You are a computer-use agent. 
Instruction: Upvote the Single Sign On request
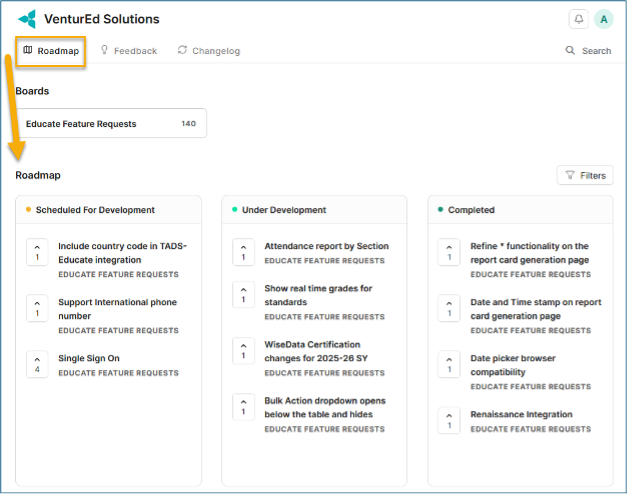tap(37, 364)
